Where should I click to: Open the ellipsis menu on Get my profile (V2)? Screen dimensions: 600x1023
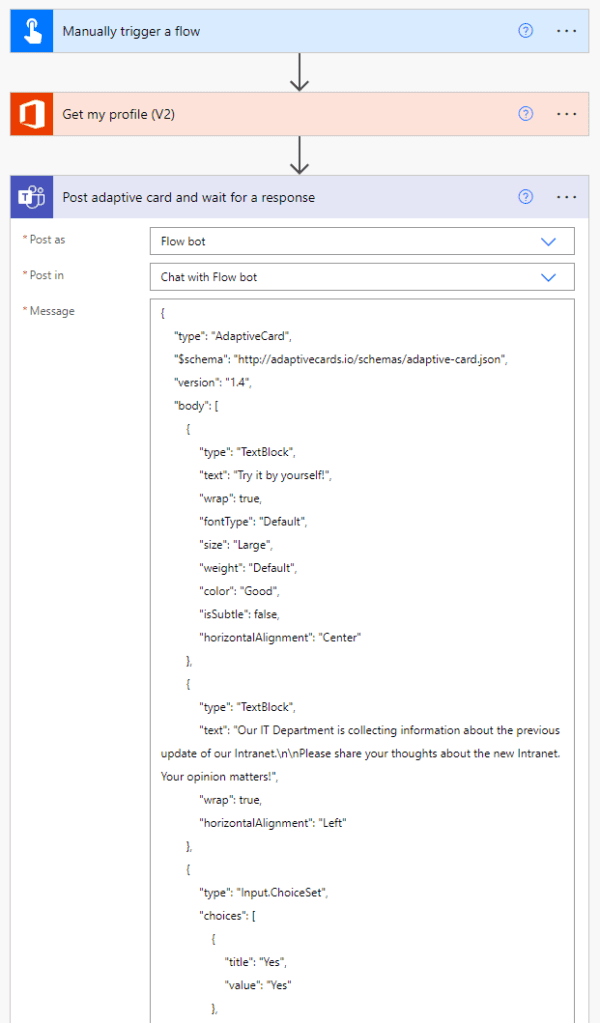567,114
